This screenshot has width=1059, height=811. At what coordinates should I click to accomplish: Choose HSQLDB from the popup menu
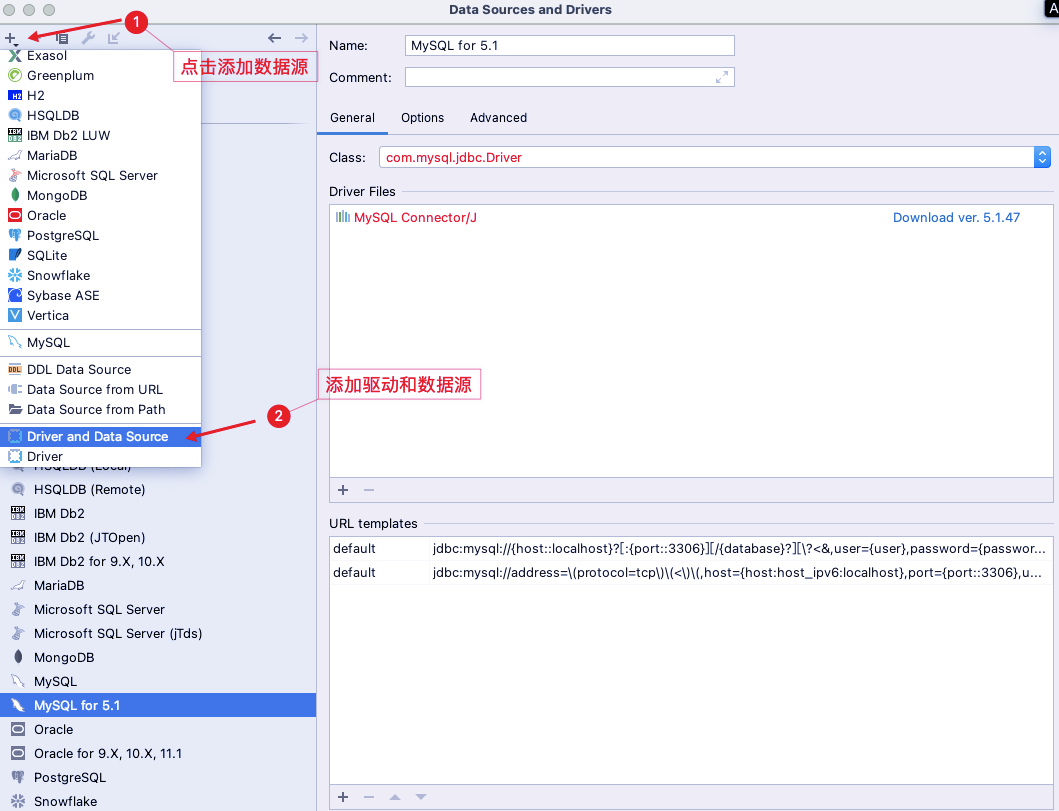click(x=101, y=115)
